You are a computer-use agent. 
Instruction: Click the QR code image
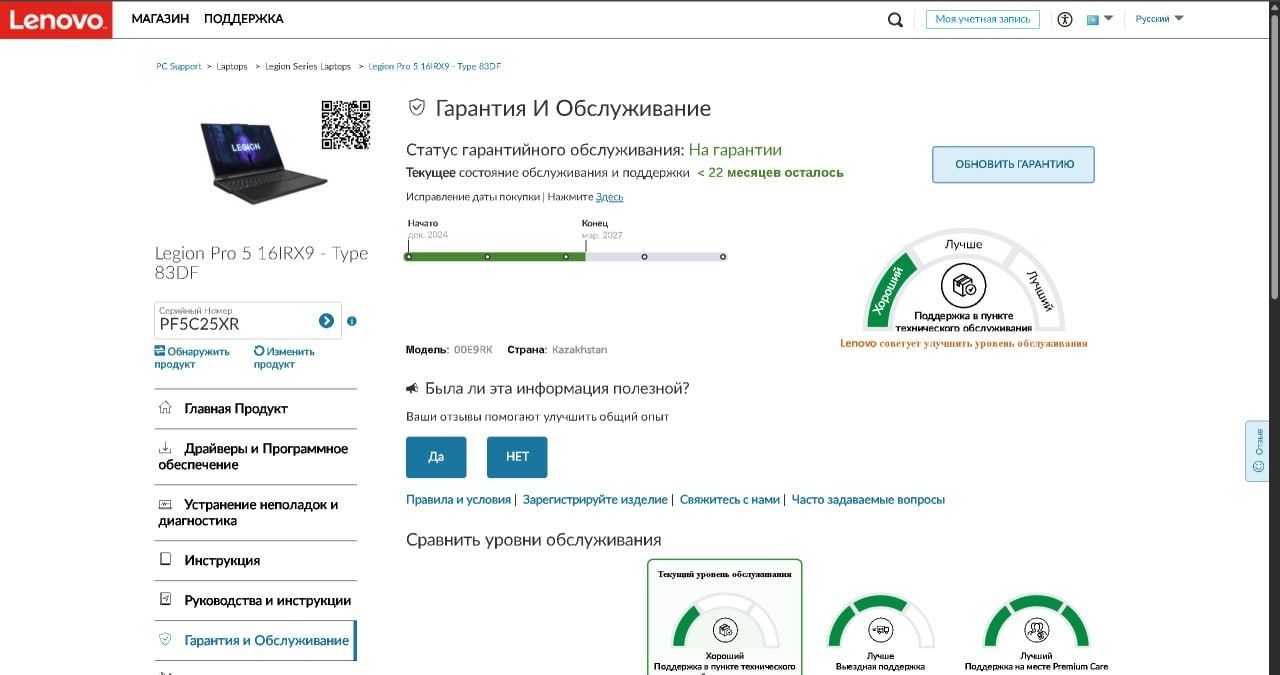[x=346, y=125]
